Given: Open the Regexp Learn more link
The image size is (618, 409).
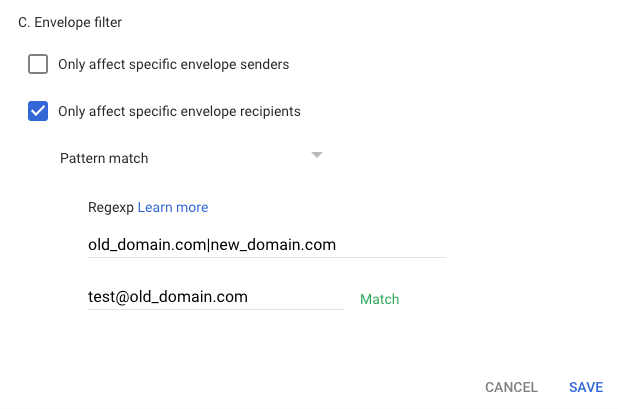Looking at the screenshot, I should pos(173,207).
